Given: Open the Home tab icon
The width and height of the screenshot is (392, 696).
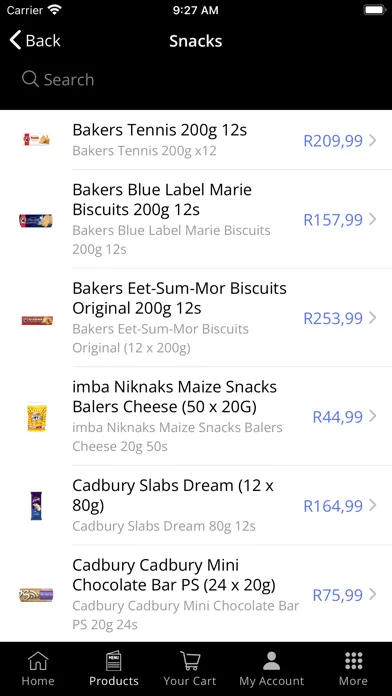Looking at the screenshot, I should (x=38, y=661).
